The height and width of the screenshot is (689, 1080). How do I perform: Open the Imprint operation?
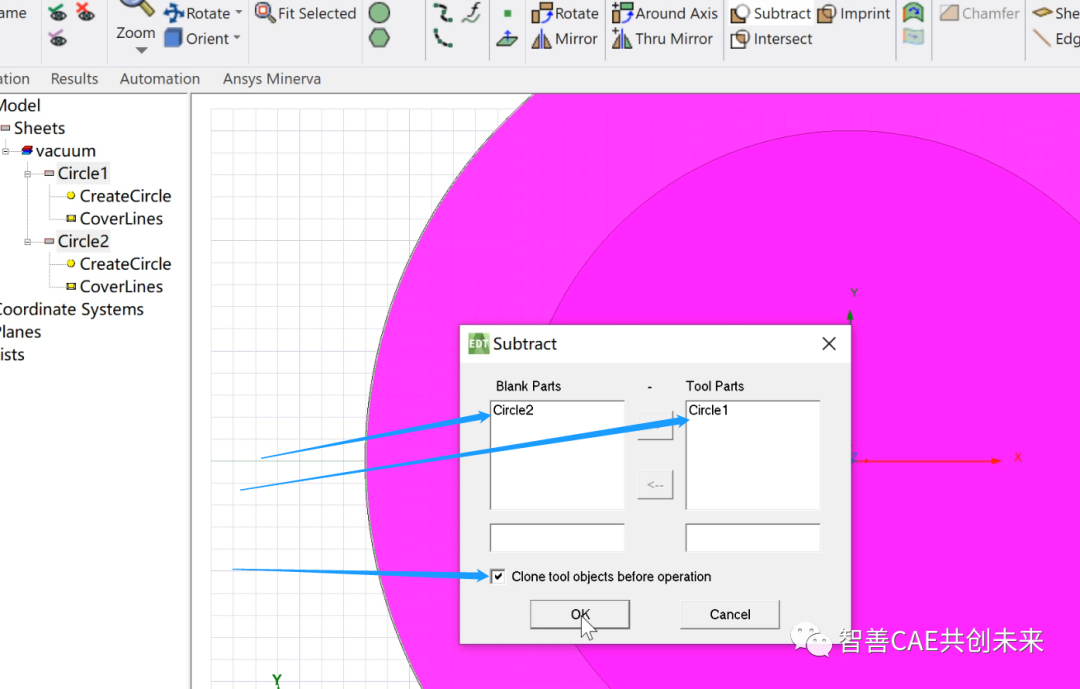(x=854, y=13)
